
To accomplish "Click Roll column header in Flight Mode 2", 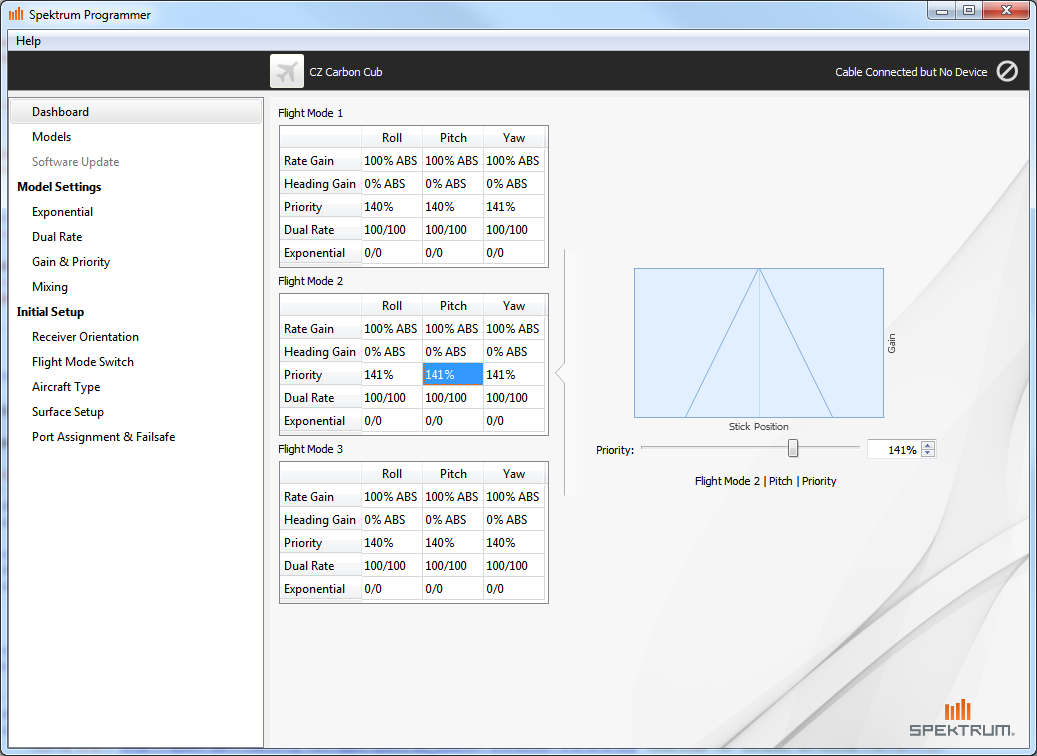I will coord(392,306).
